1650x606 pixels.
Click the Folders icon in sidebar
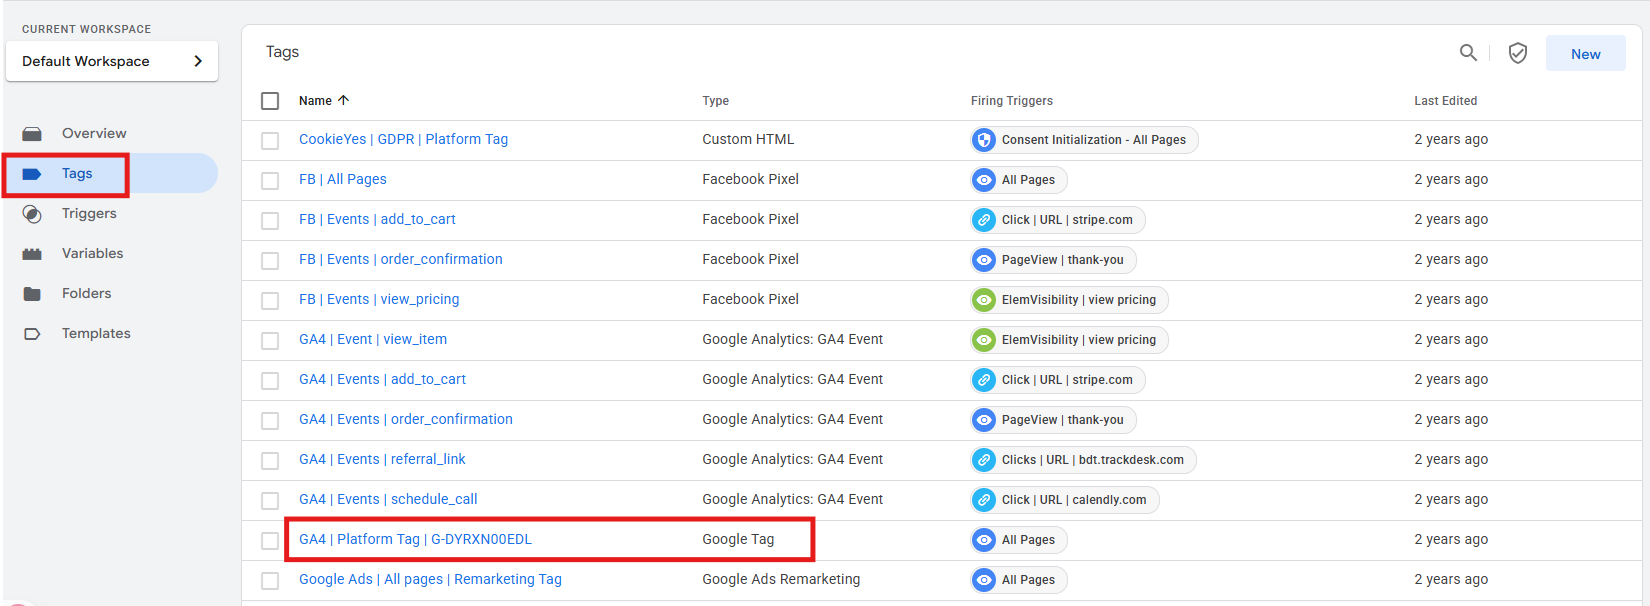(x=32, y=294)
